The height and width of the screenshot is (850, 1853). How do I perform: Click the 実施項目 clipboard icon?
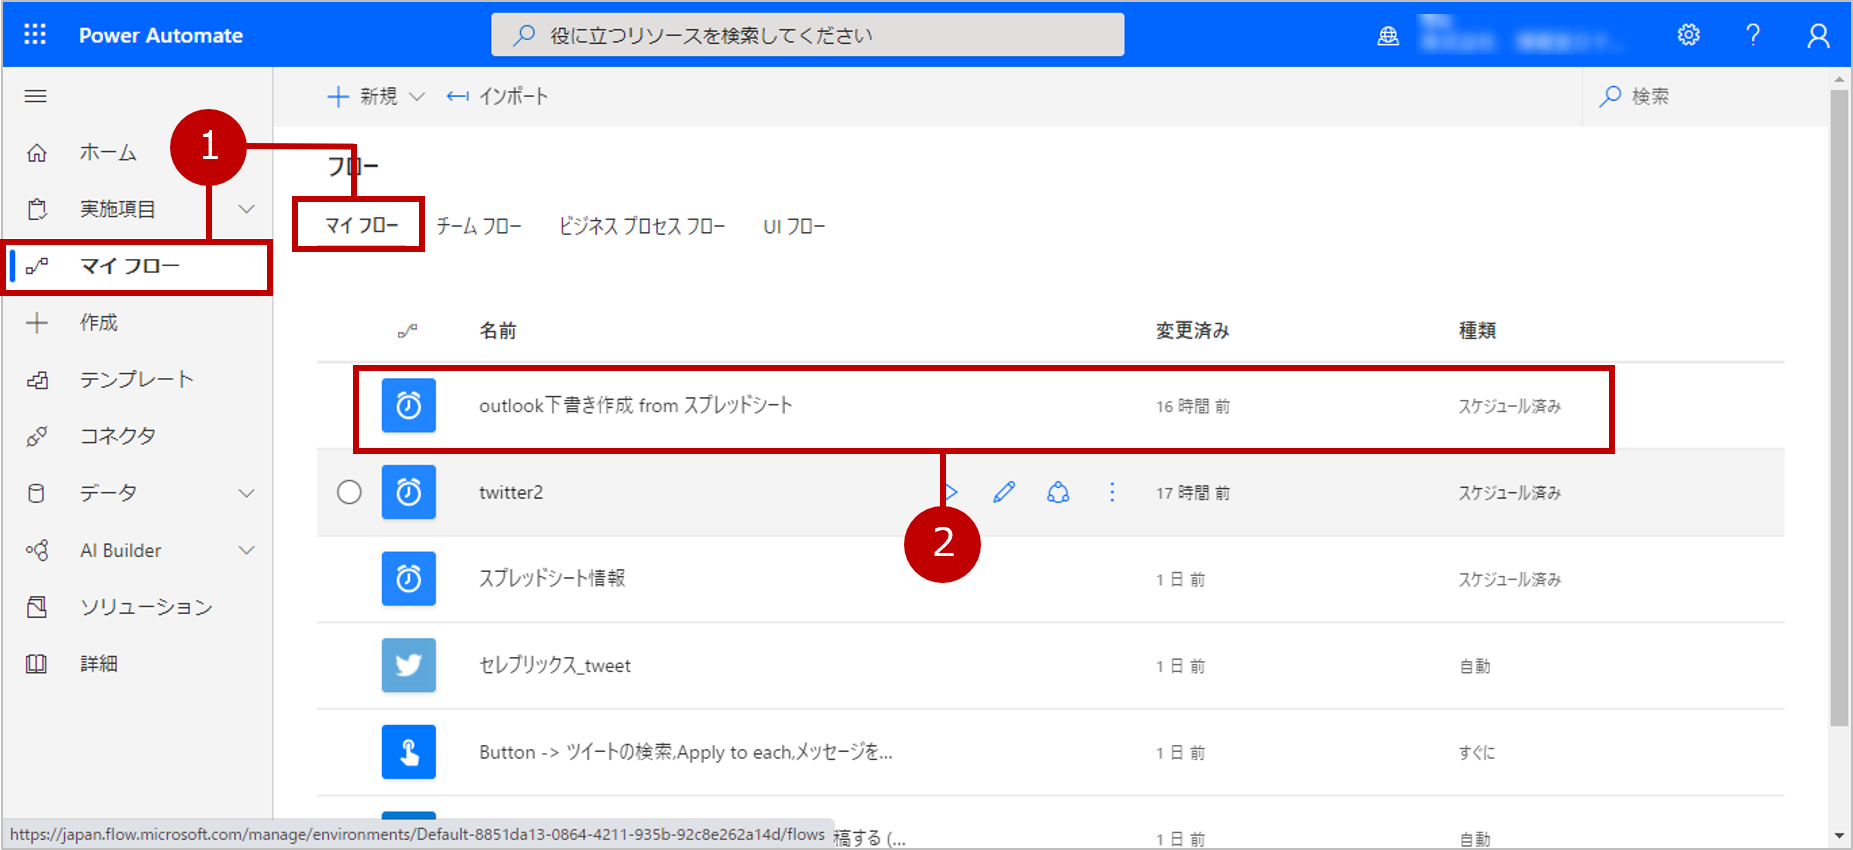(x=37, y=209)
